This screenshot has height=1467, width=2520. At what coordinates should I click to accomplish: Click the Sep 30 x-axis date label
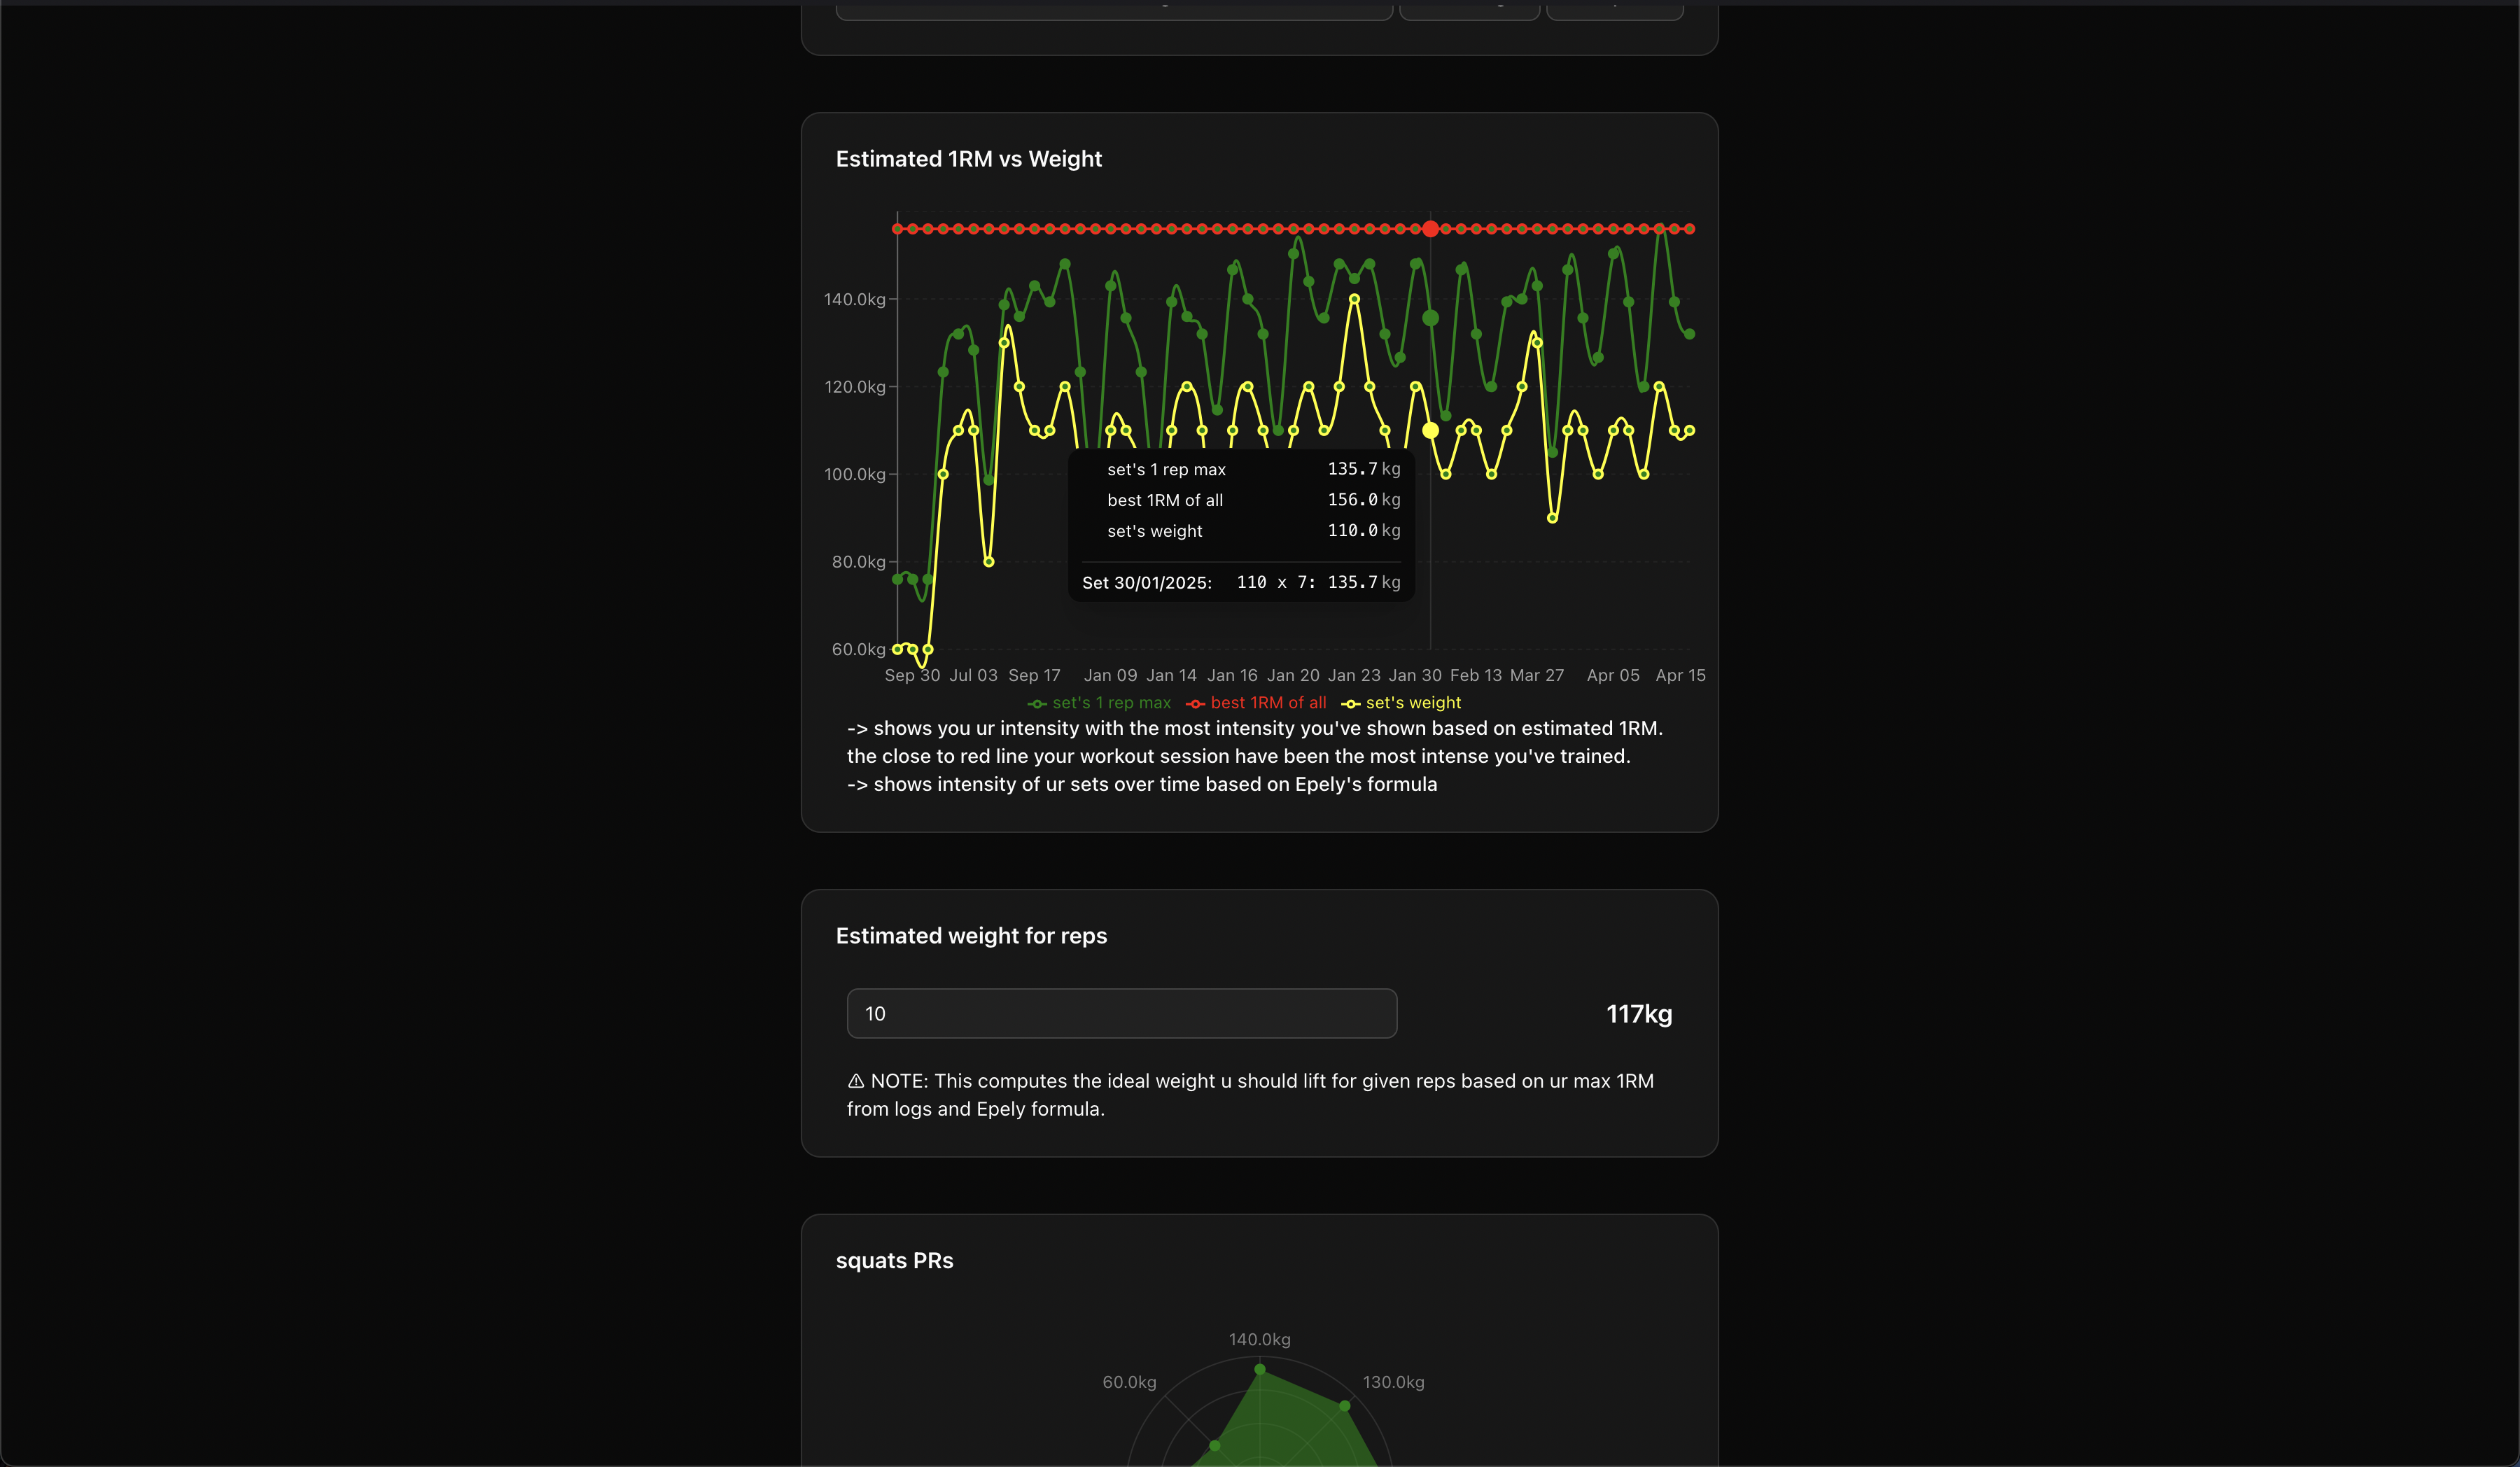(912, 675)
